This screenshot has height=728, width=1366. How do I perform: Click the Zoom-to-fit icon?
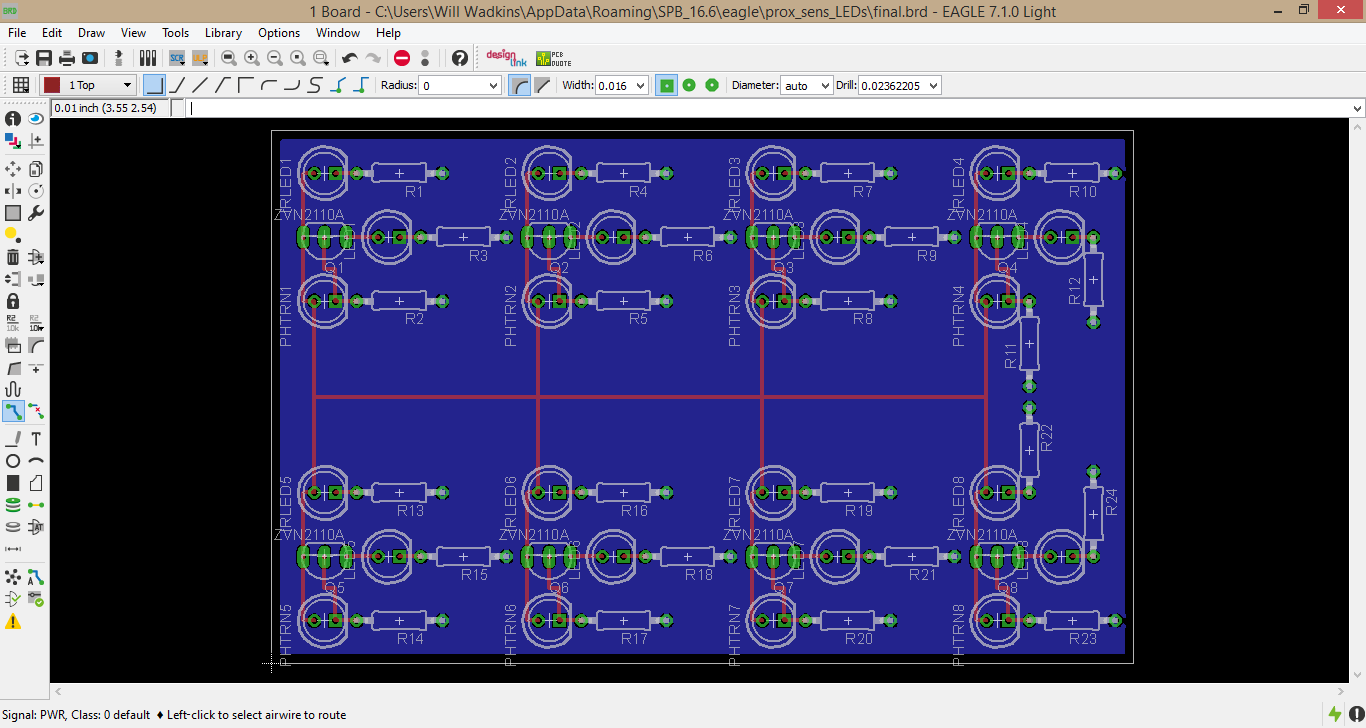tap(229, 57)
